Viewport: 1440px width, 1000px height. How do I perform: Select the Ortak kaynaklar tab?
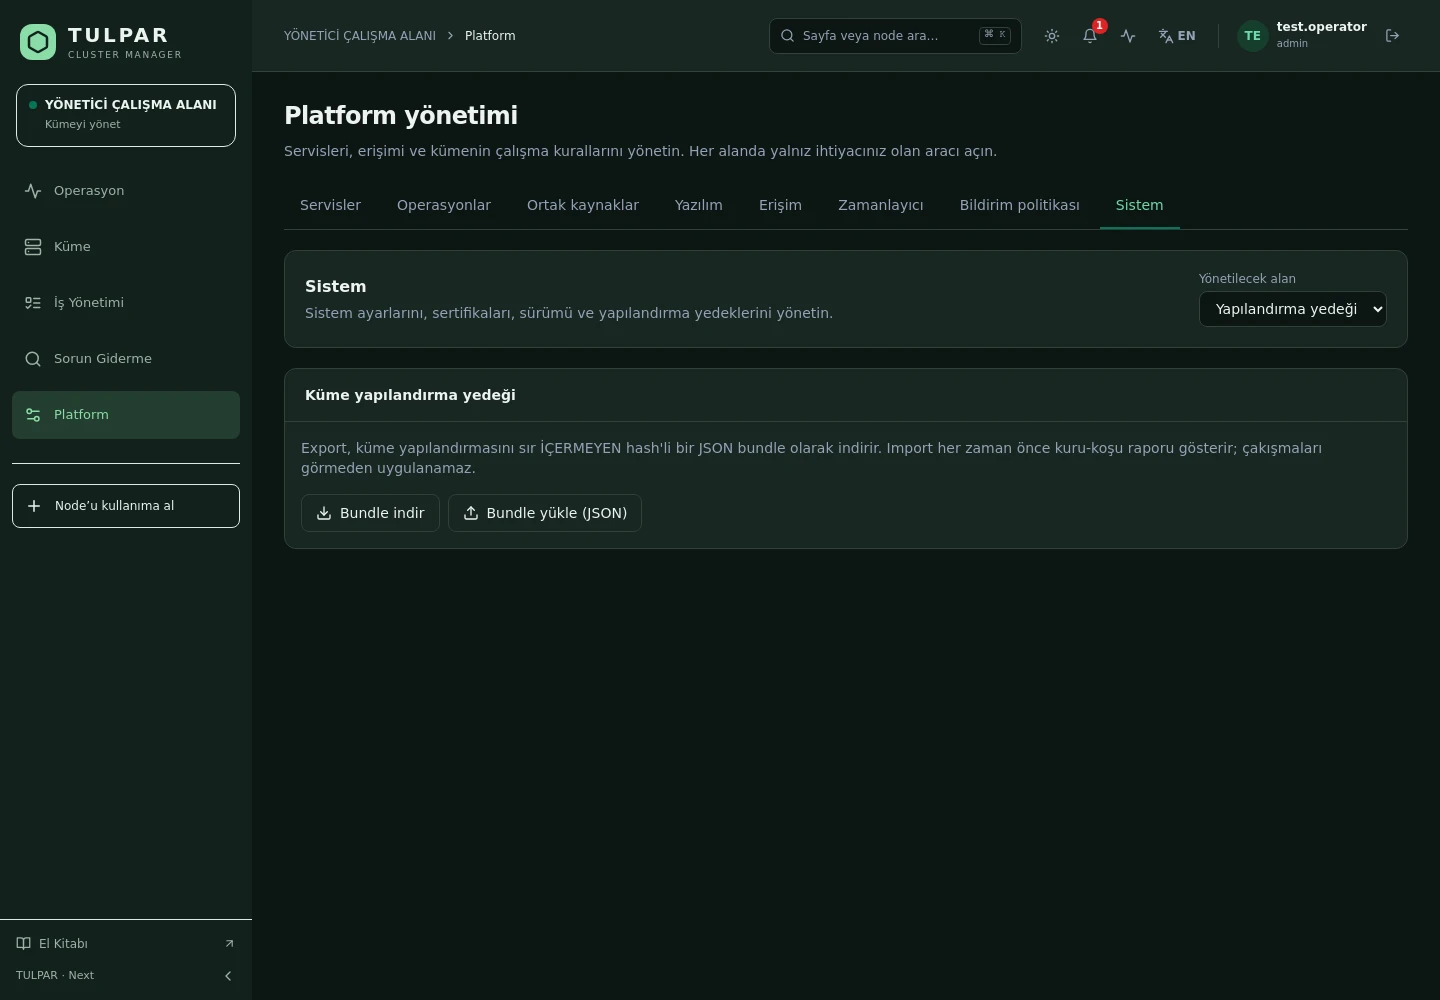[x=583, y=205]
